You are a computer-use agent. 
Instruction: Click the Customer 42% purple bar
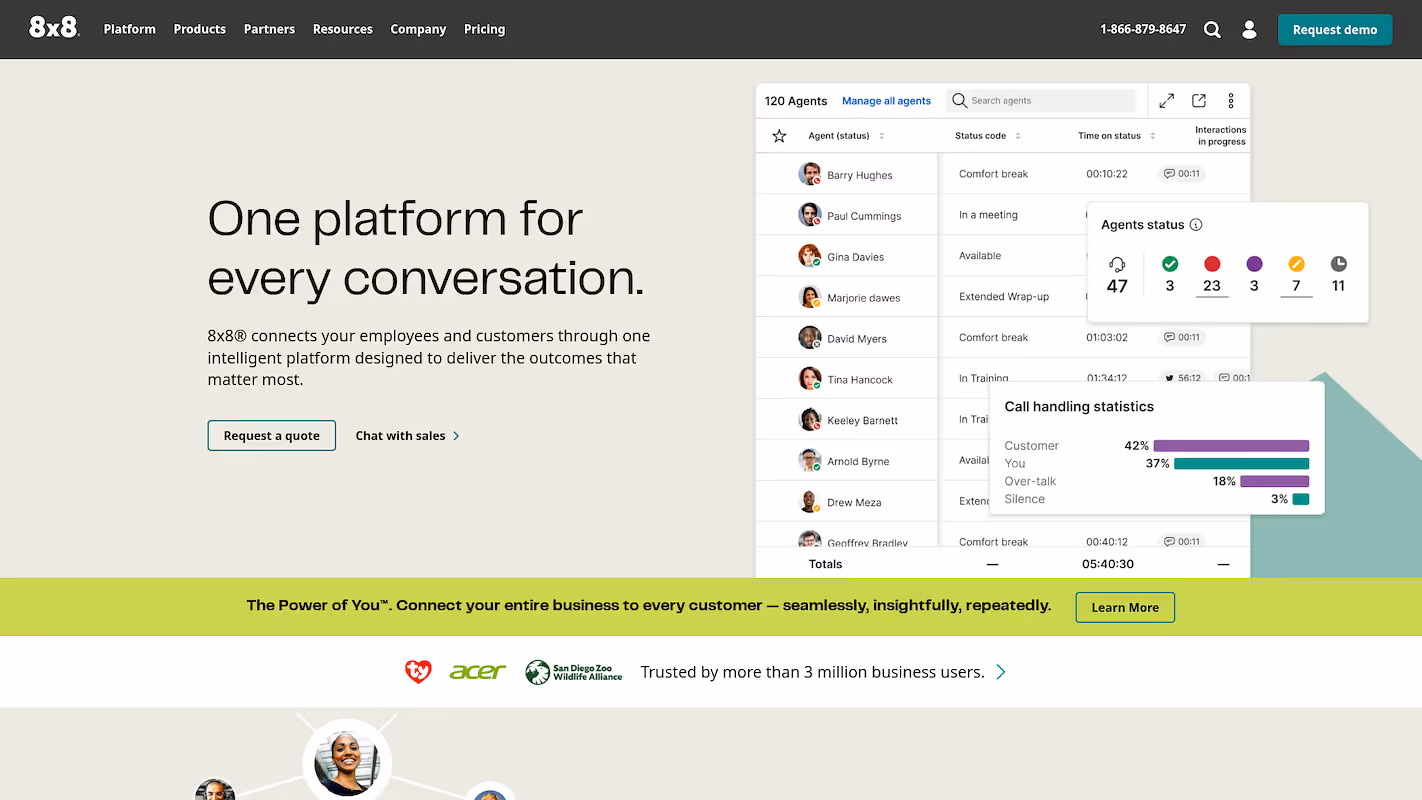tap(1231, 446)
